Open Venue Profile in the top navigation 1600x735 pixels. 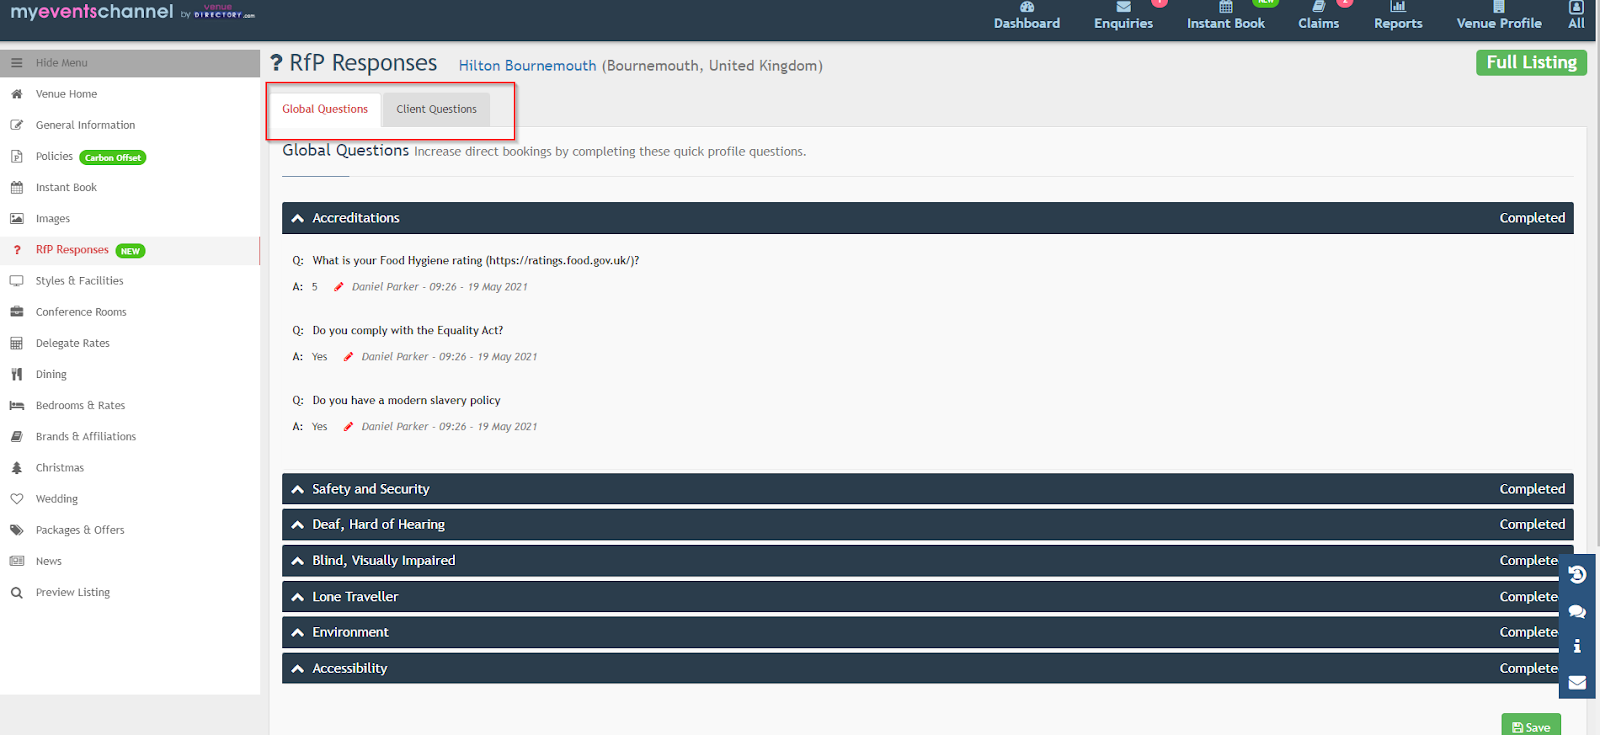(x=1499, y=17)
